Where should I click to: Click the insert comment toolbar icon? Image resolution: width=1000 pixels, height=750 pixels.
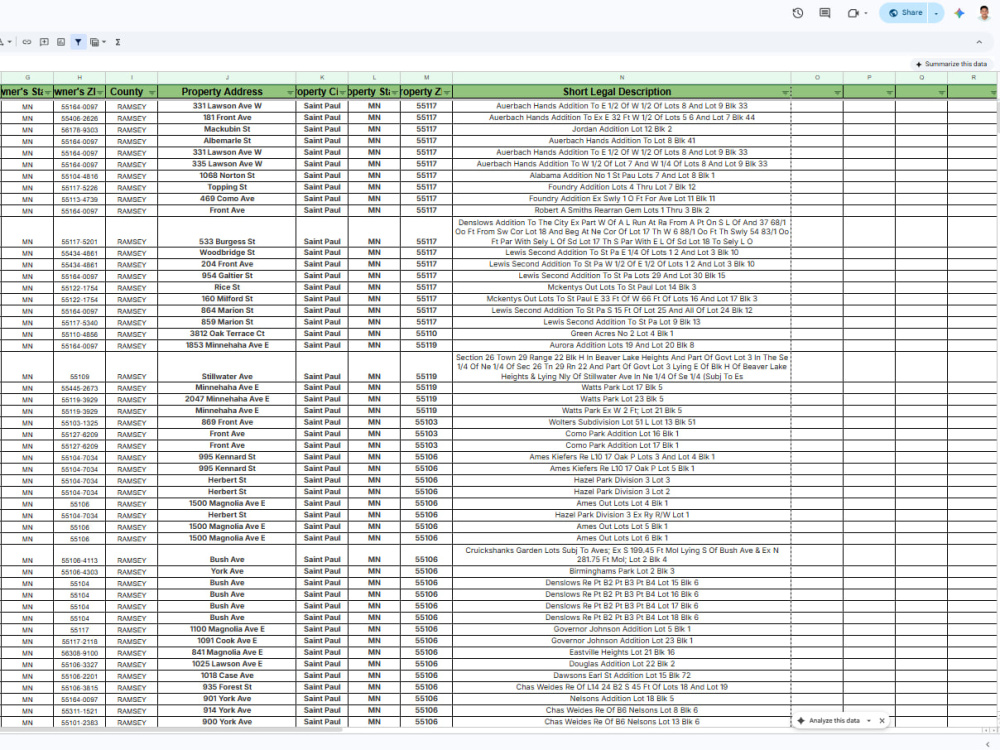coord(44,42)
